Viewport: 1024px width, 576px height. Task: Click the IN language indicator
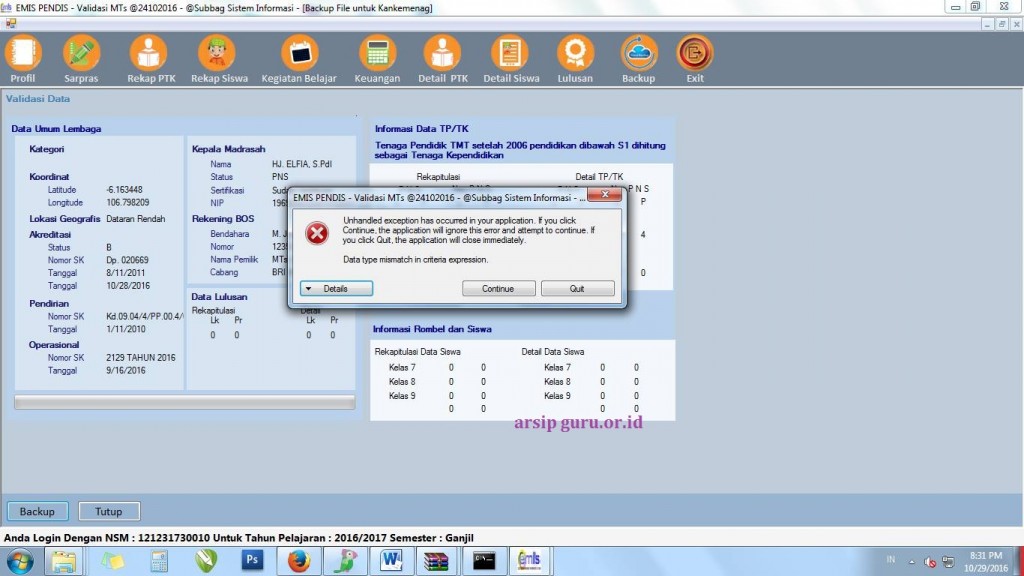[891, 560]
